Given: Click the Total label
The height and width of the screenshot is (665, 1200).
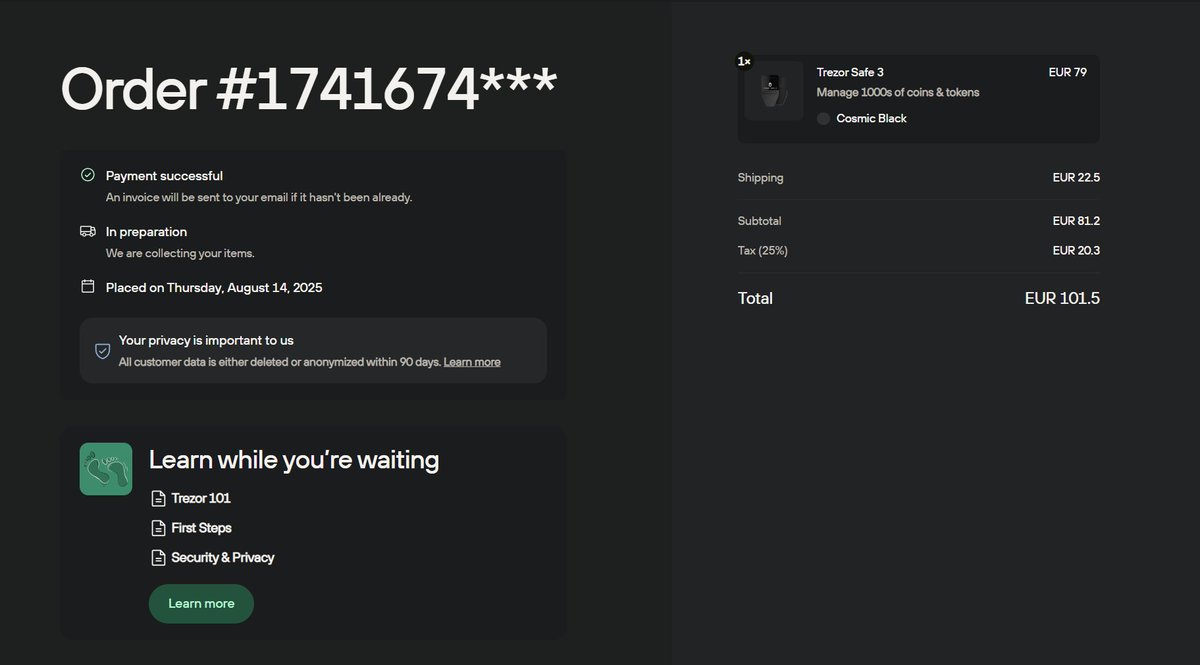Looking at the screenshot, I should click(755, 298).
